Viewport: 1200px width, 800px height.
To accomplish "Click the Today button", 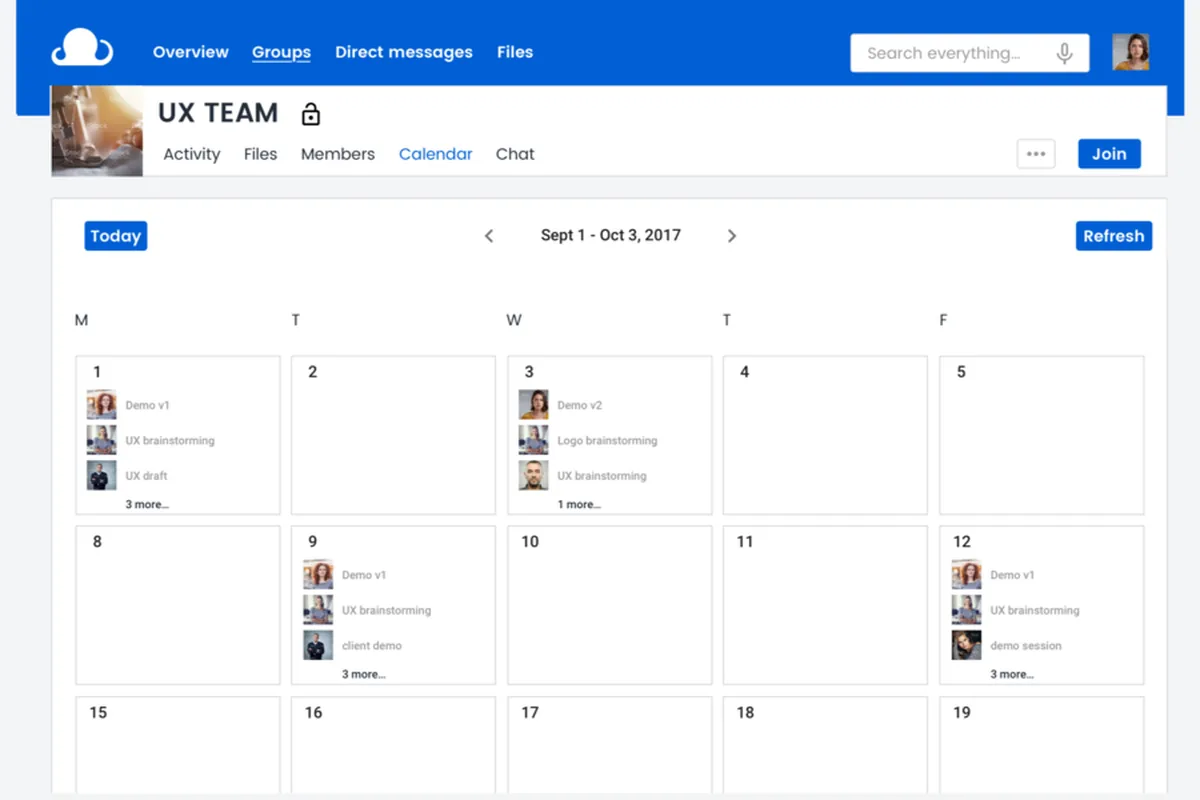I will (x=116, y=236).
